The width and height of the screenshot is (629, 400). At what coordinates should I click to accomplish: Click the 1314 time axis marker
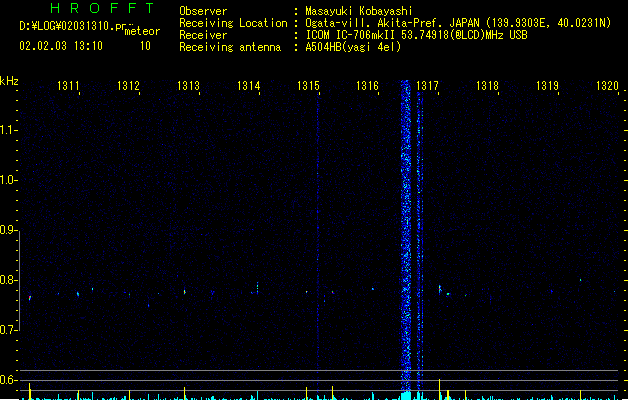coord(249,86)
